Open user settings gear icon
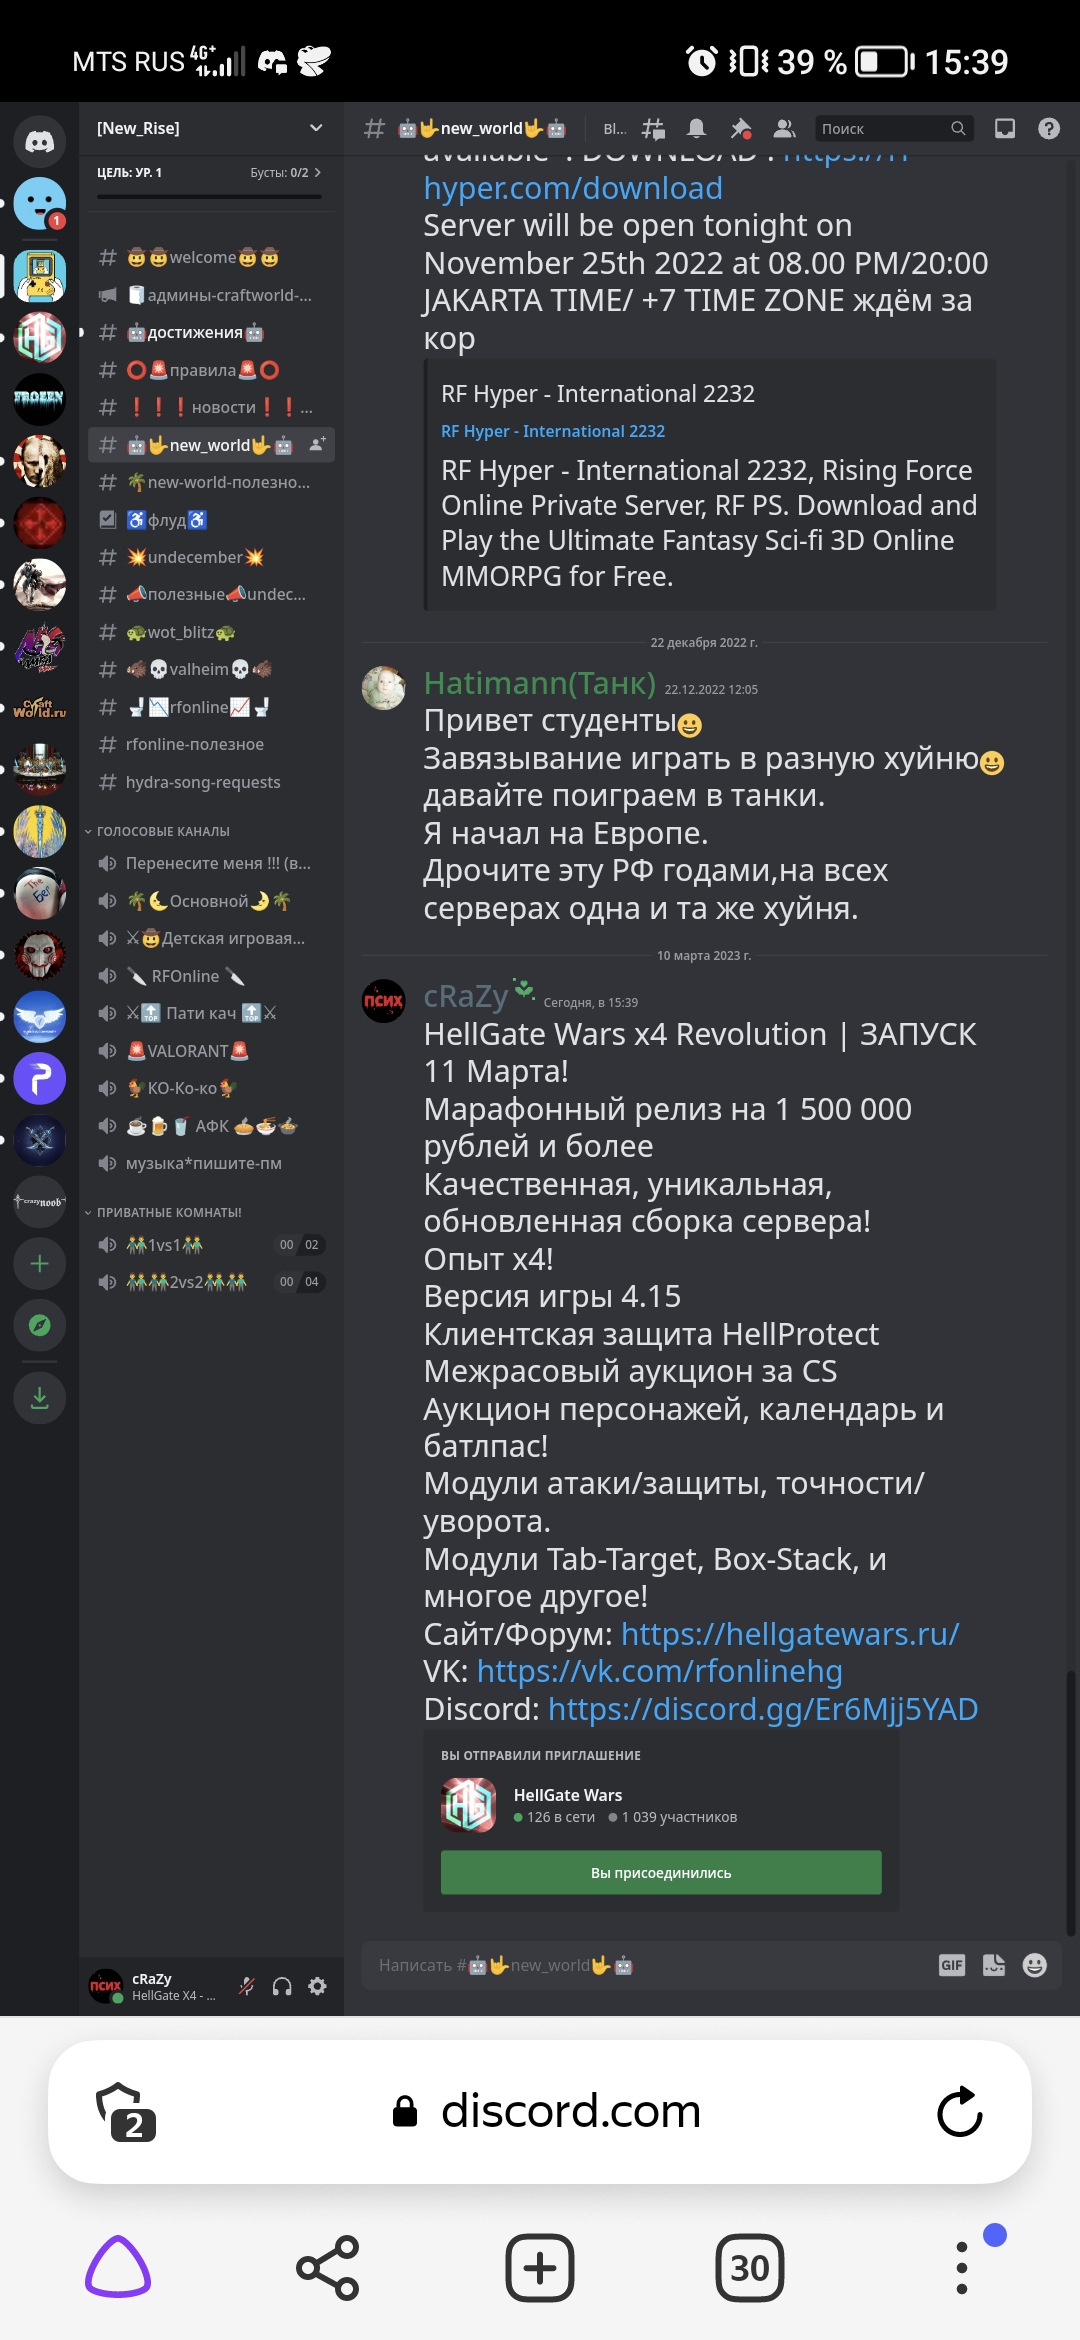The image size is (1080, 2340). [x=318, y=1986]
